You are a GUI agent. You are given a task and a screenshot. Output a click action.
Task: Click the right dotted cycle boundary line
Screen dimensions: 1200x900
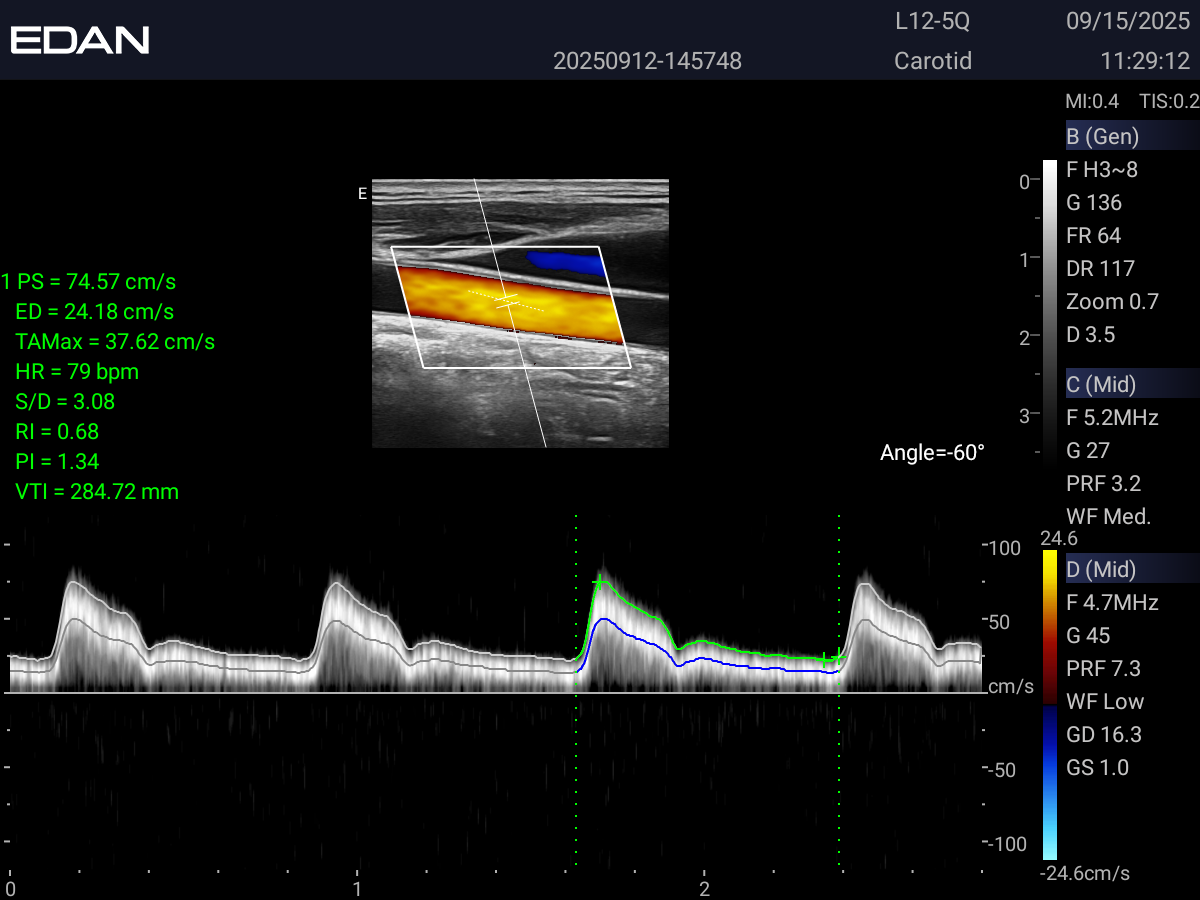coord(838,690)
